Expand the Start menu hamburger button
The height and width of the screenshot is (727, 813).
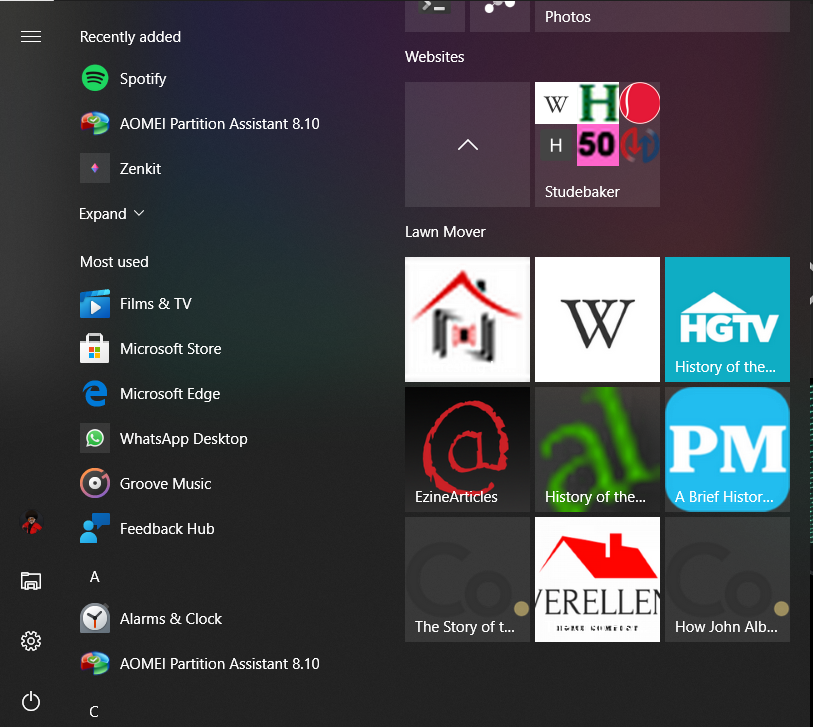(31, 37)
